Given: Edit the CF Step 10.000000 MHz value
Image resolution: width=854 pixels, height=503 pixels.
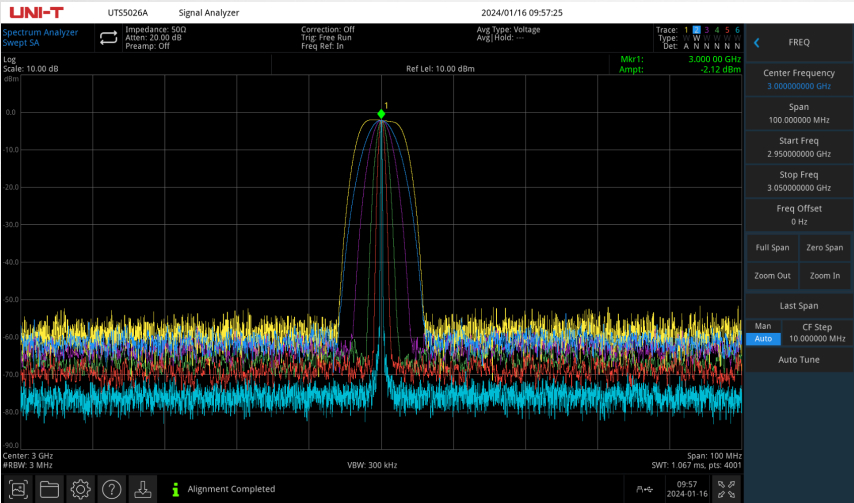Looking at the screenshot, I should click(817, 333).
